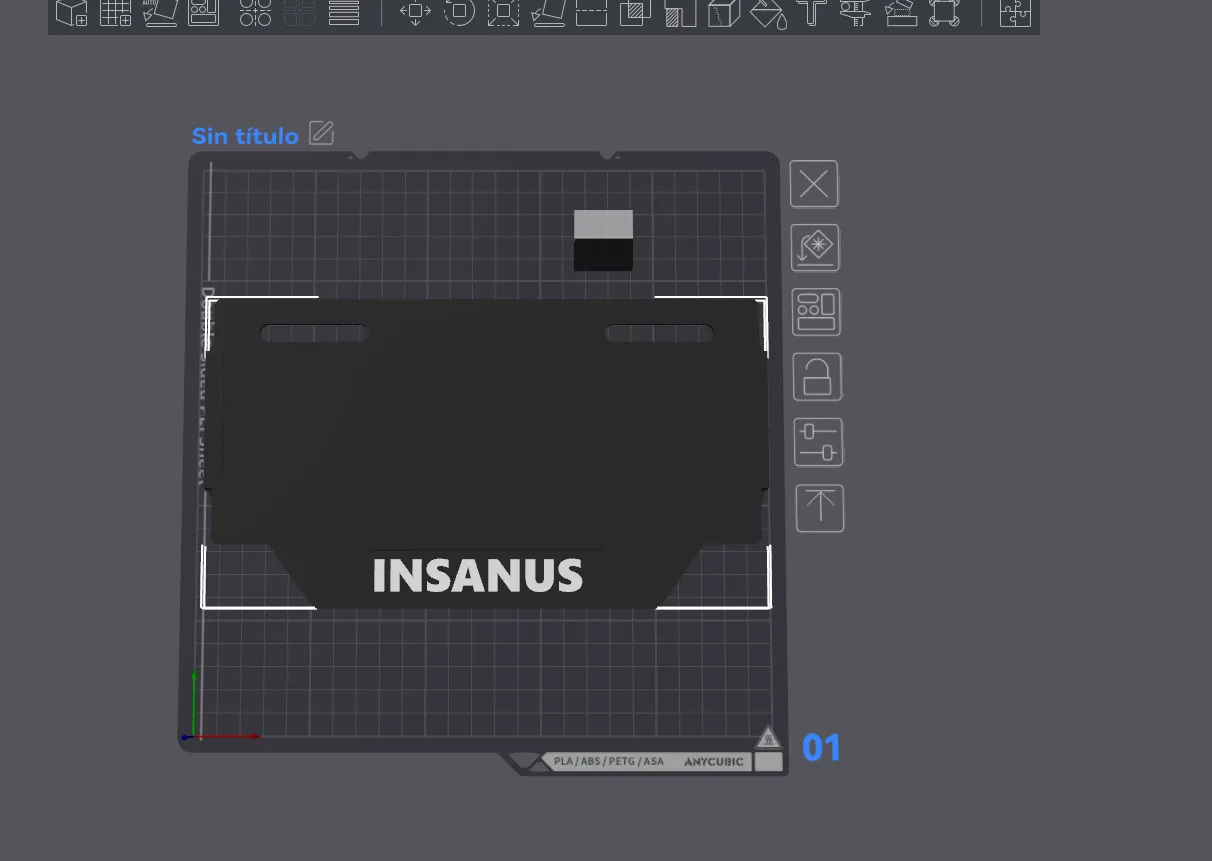Activate Lay on face tool

point(547,13)
